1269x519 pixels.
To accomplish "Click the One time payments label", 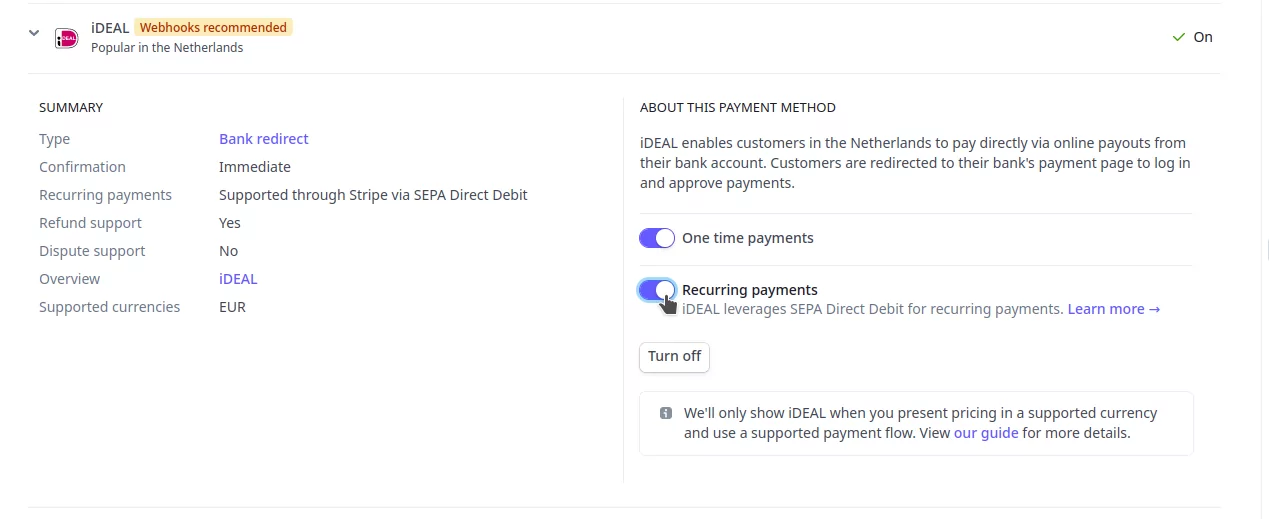I will click(x=748, y=238).
